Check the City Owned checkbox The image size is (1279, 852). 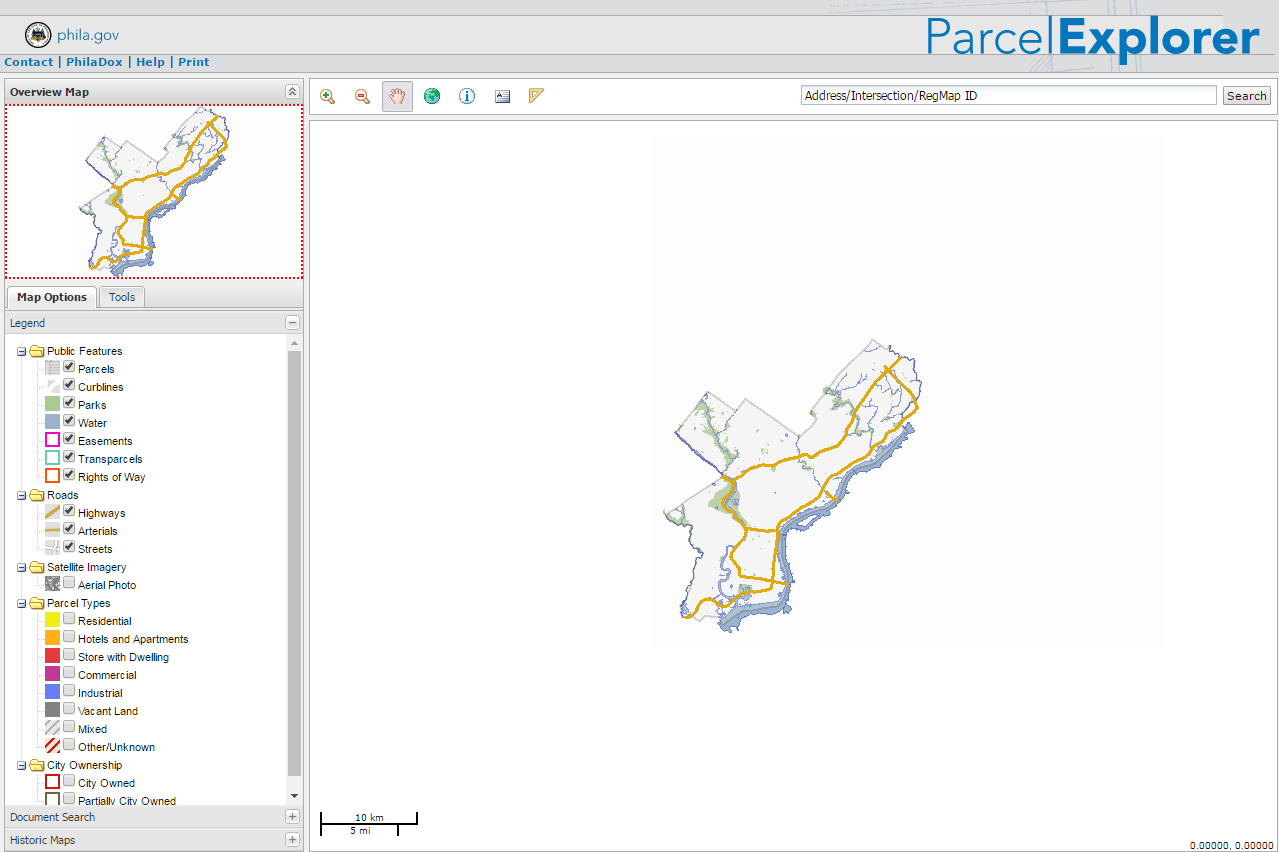pos(69,781)
